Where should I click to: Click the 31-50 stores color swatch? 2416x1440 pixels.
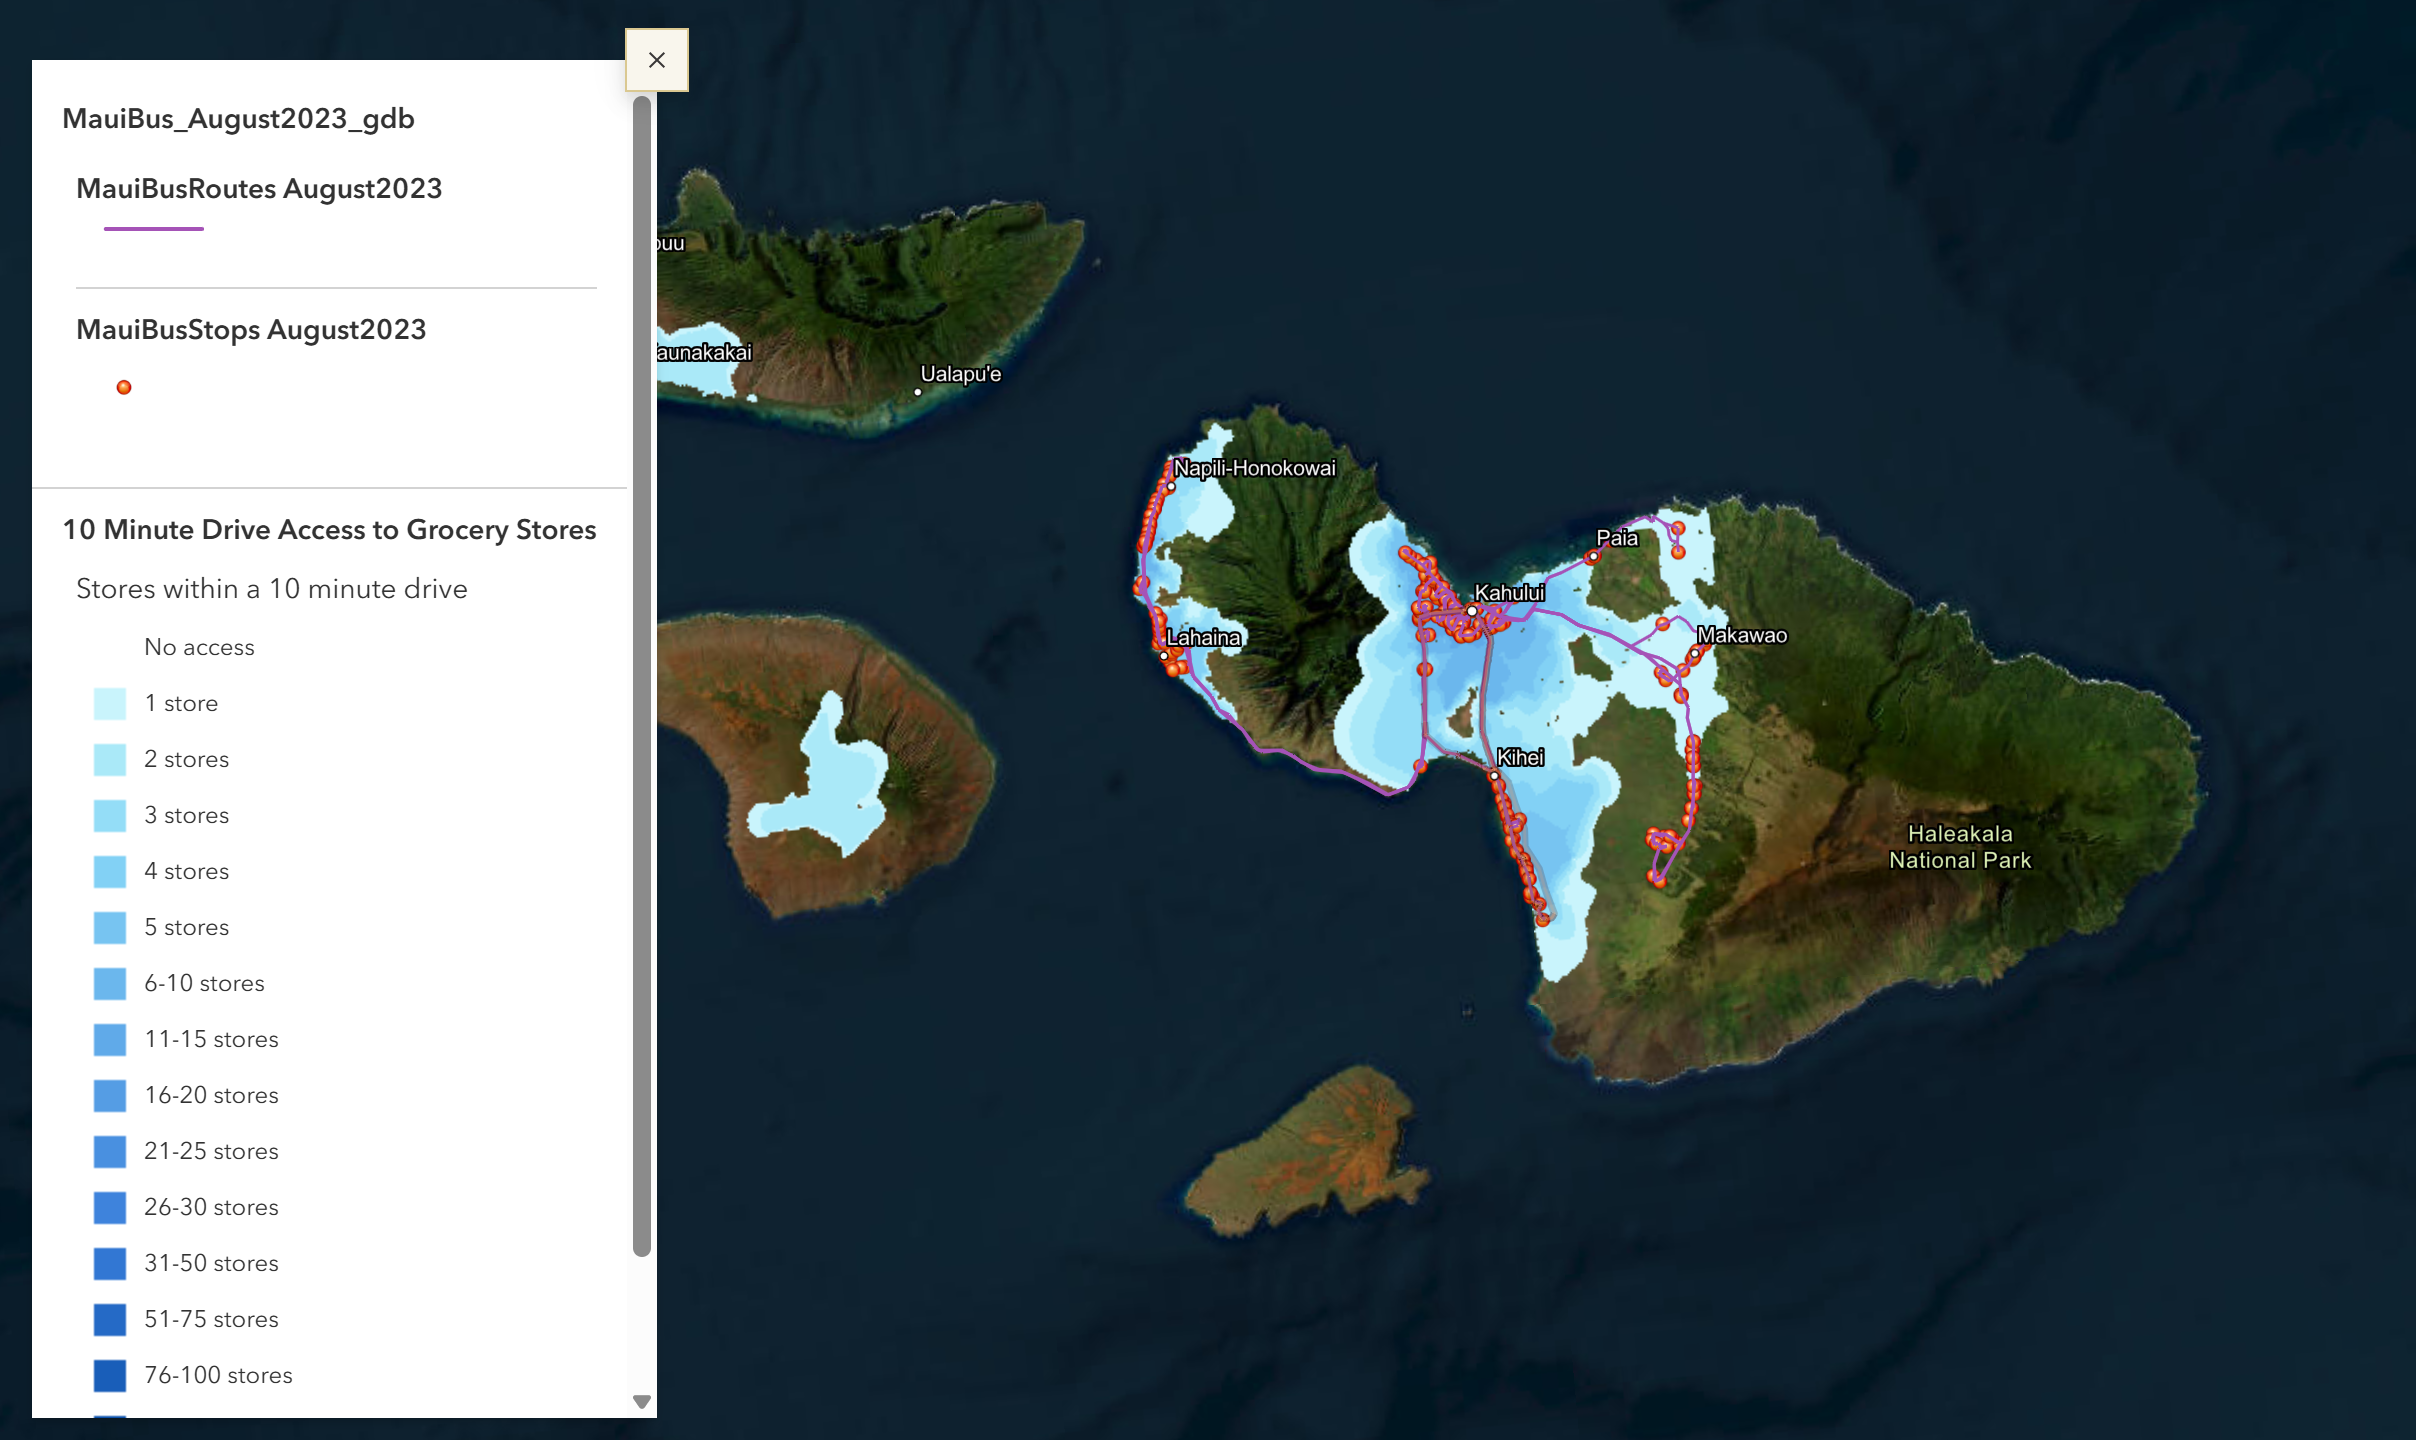[x=110, y=1264]
